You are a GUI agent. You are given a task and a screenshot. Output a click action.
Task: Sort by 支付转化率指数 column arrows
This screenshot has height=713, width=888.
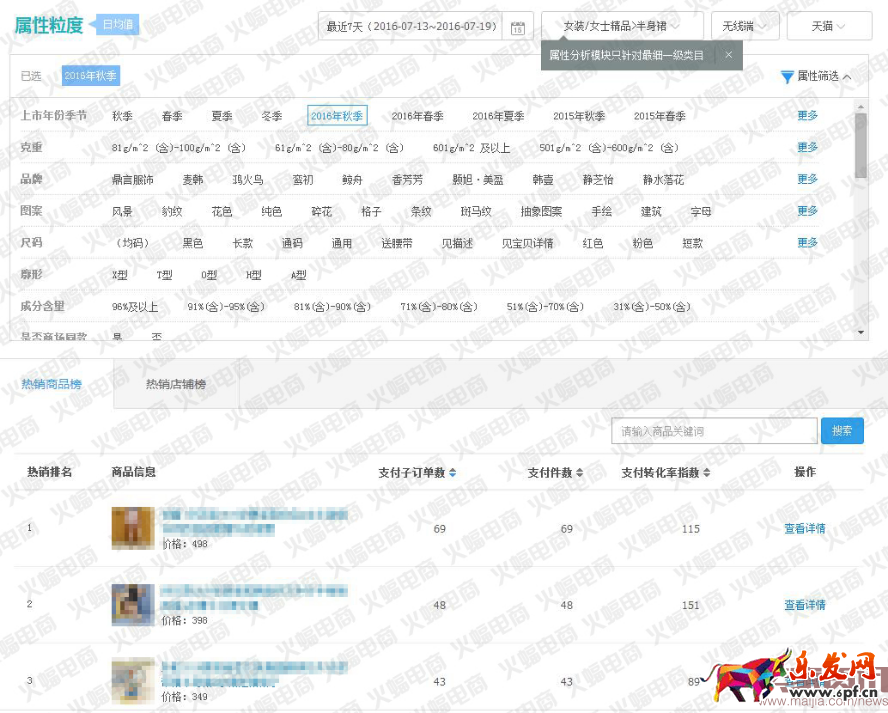pyautogui.click(x=706, y=472)
